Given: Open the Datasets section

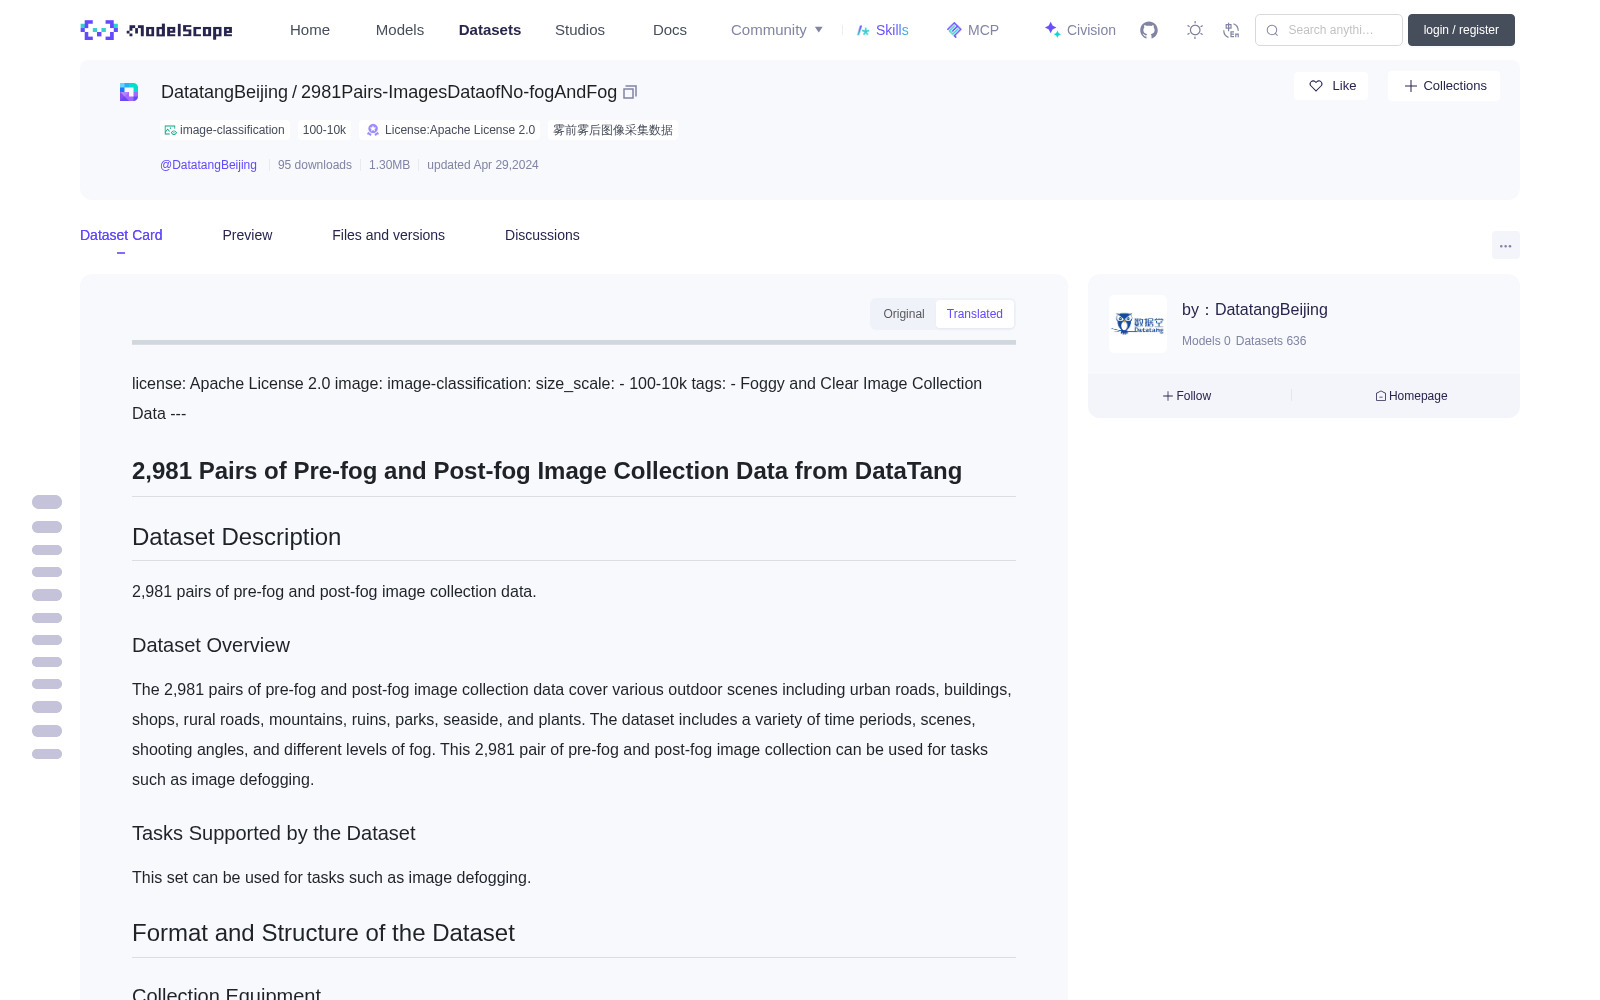Looking at the screenshot, I should [x=490, y=30].
